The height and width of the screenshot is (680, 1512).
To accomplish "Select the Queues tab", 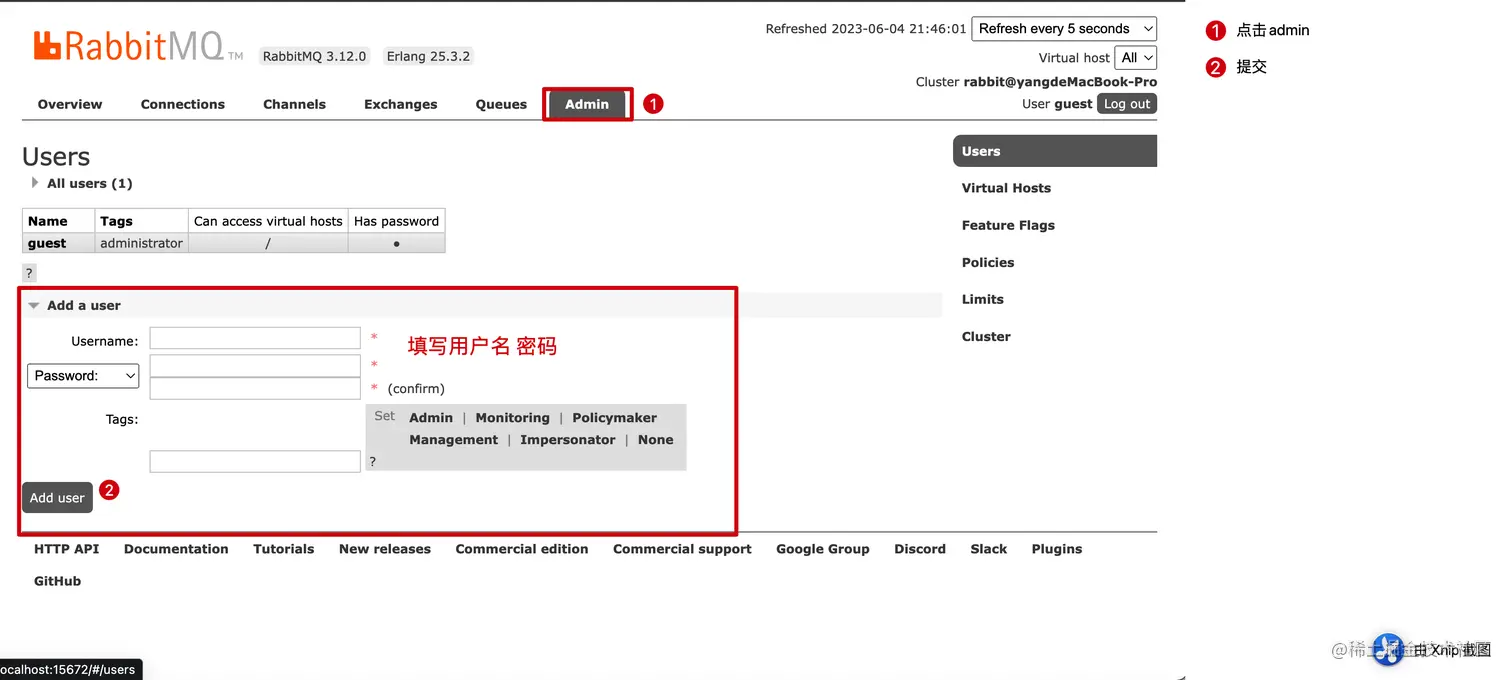I will 501,104.
